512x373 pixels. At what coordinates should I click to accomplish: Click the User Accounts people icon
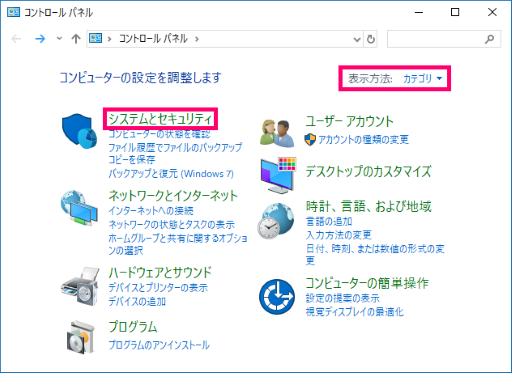pyautogui.click(x=277, y=133)
